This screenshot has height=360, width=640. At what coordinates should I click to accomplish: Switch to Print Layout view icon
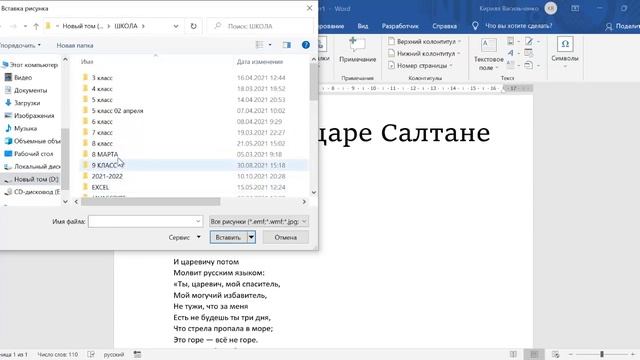click(534, 354)
